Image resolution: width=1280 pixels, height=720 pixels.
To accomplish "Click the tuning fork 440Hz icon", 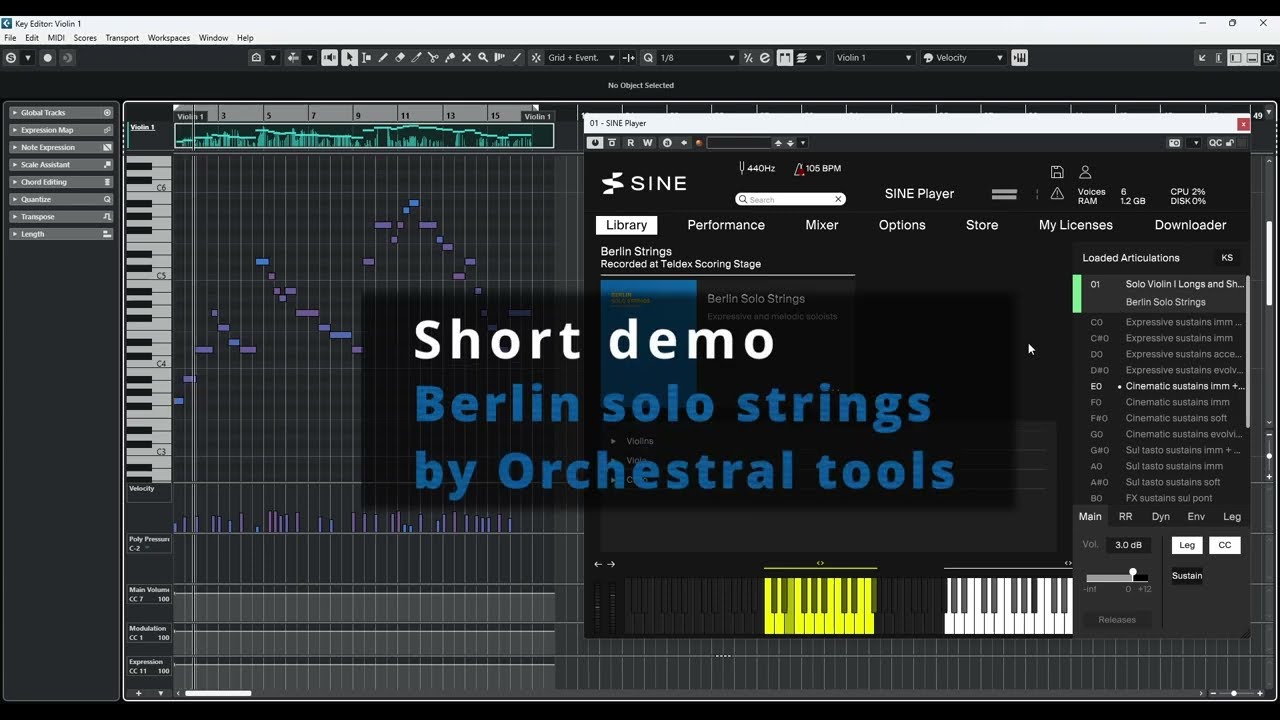I will pos(742,168).
